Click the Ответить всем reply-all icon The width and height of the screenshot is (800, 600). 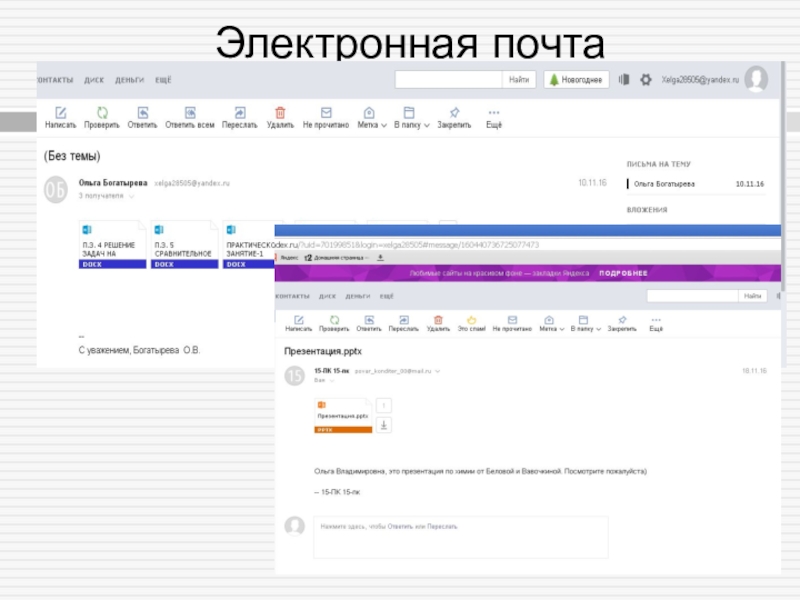(x=189, y=113)
